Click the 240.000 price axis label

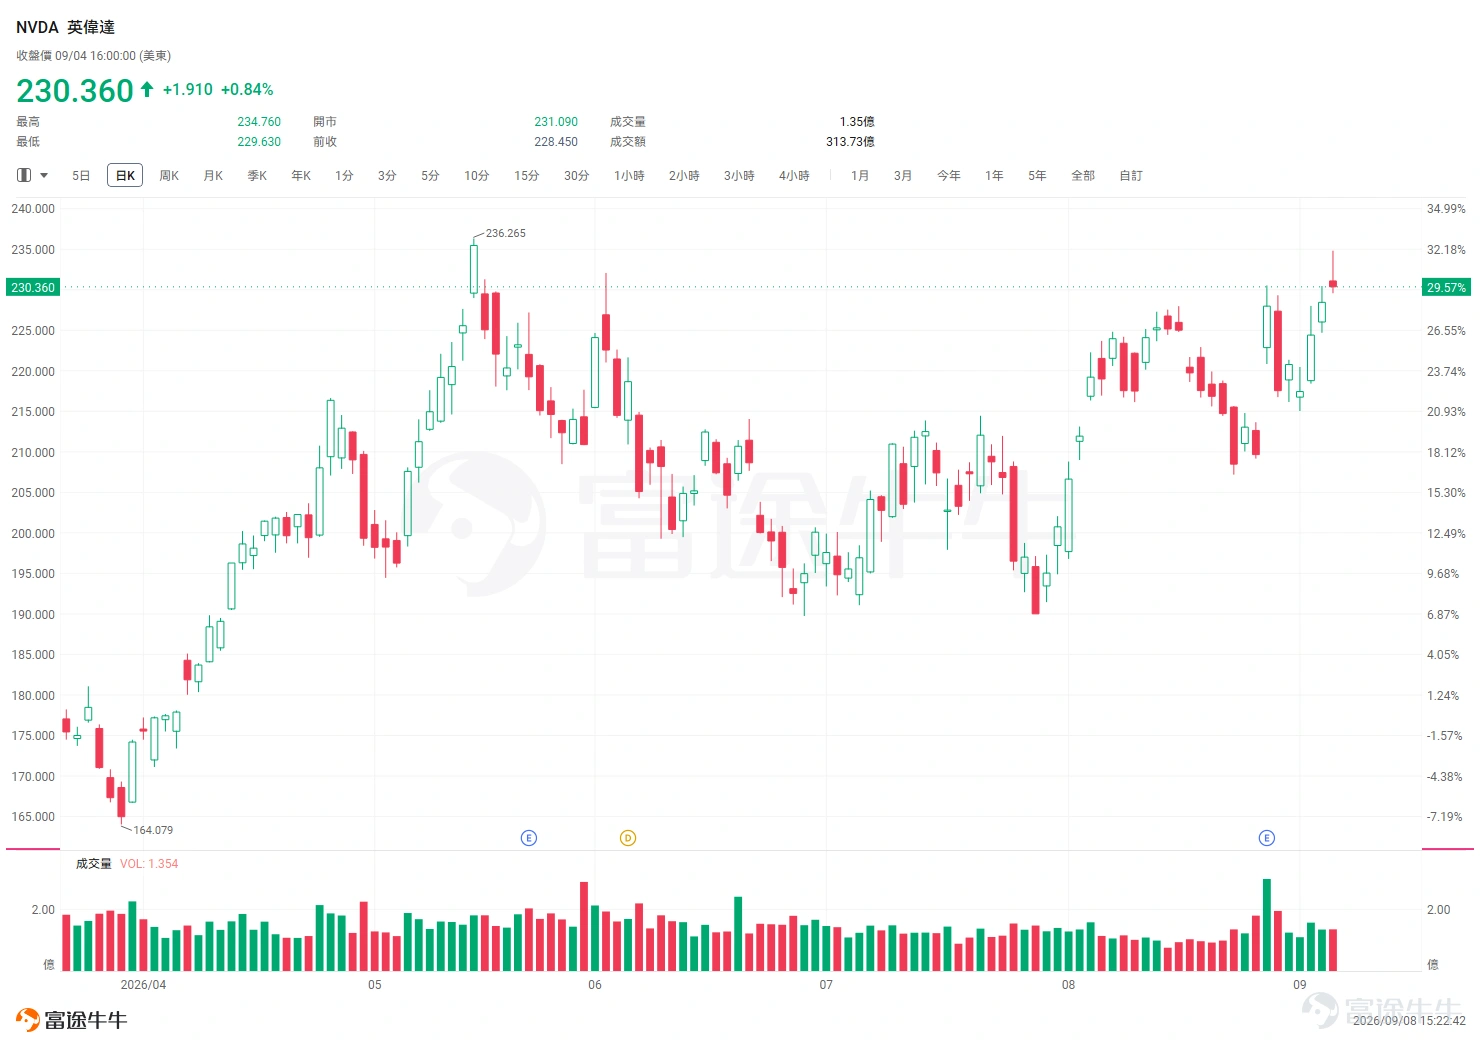[x=33, y=209]
